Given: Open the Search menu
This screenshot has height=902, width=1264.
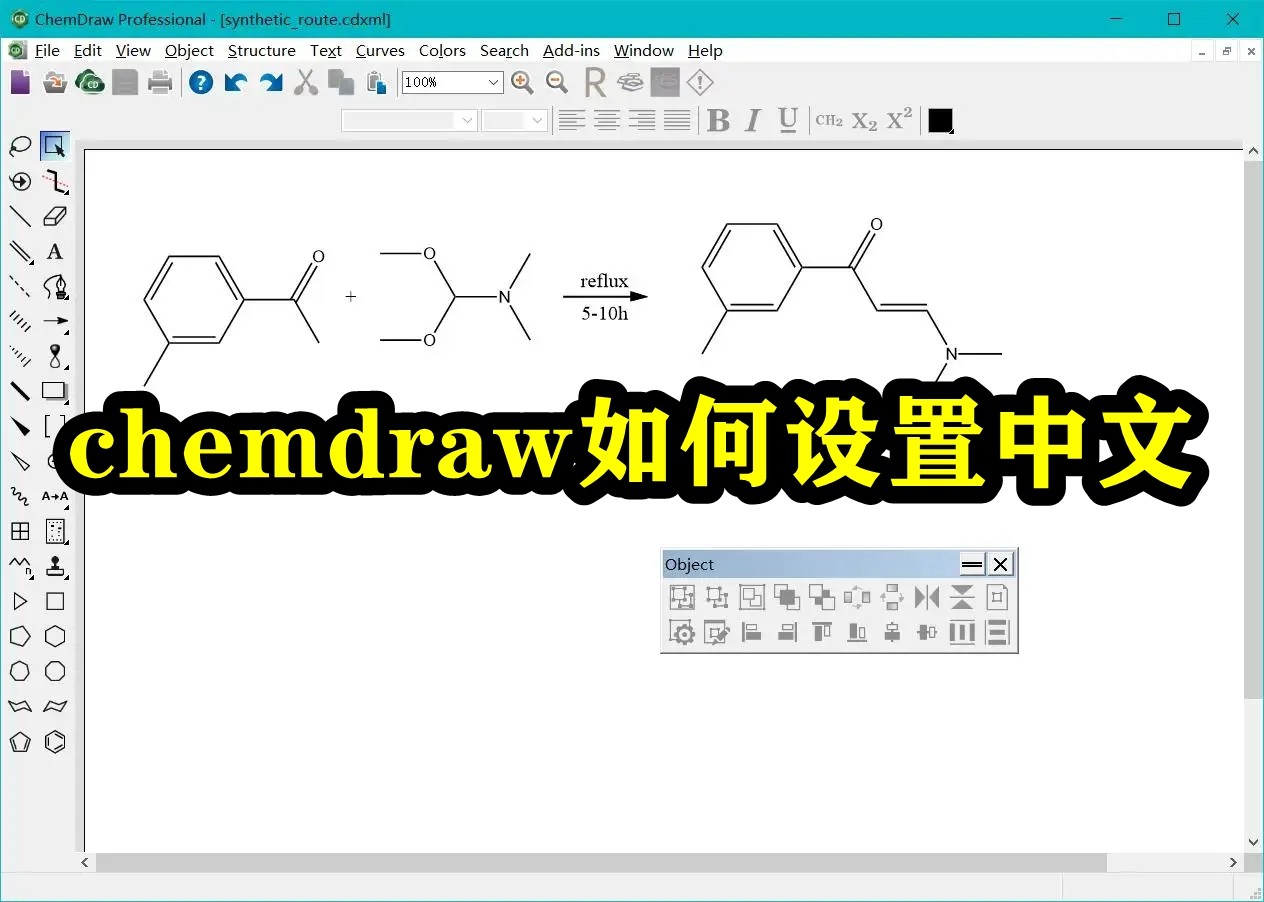Looking at the screenshot, I should [x=504, y=50].
